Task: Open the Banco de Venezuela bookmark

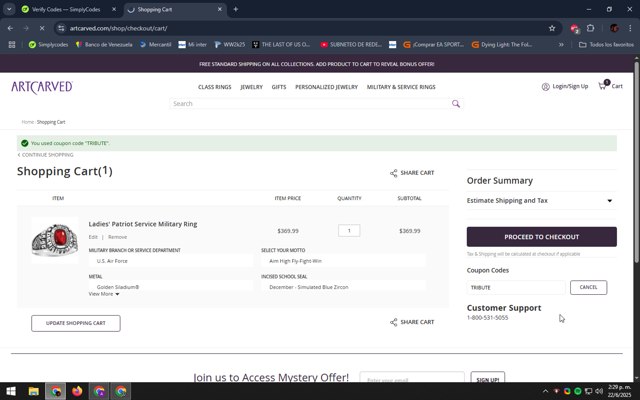Action: coord(104,44)
